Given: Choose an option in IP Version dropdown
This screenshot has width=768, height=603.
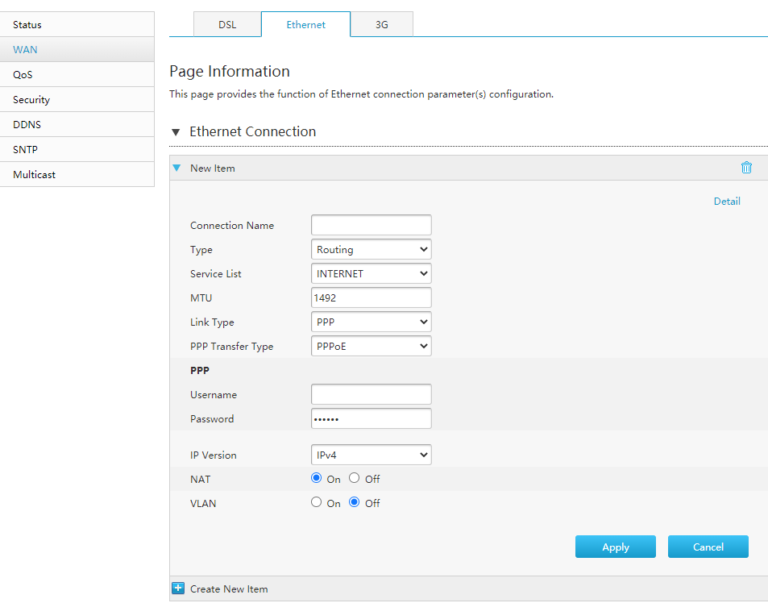Looking at the screenshot, I should [x=371, y=455].
